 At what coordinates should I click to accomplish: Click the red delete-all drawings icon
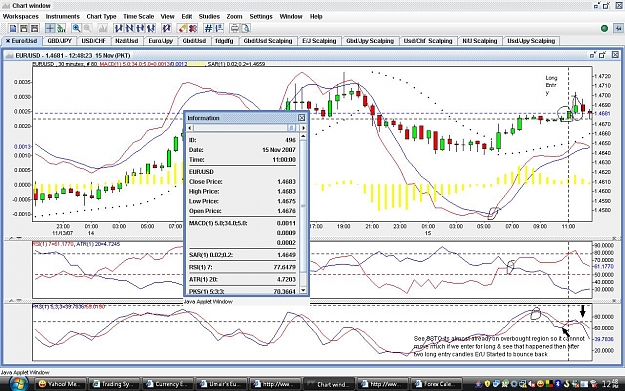pyautogui.click(x=193, y=28)
